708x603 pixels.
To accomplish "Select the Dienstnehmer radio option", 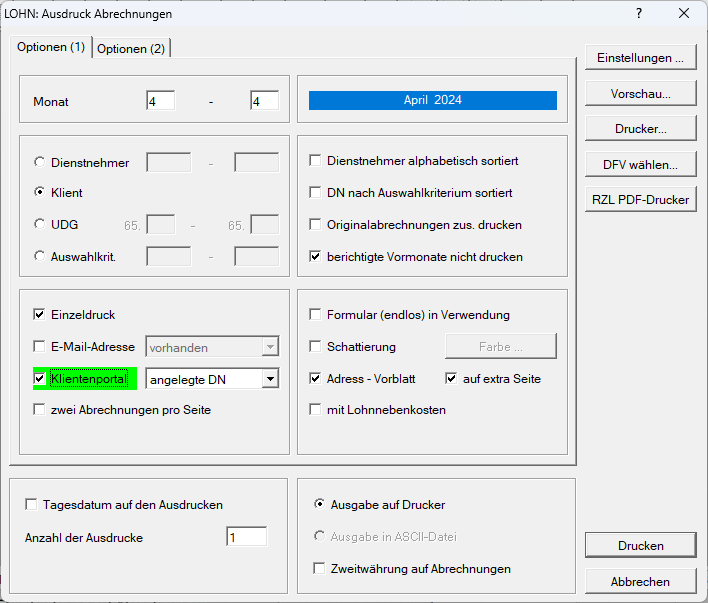I will (x=40, y=162).
